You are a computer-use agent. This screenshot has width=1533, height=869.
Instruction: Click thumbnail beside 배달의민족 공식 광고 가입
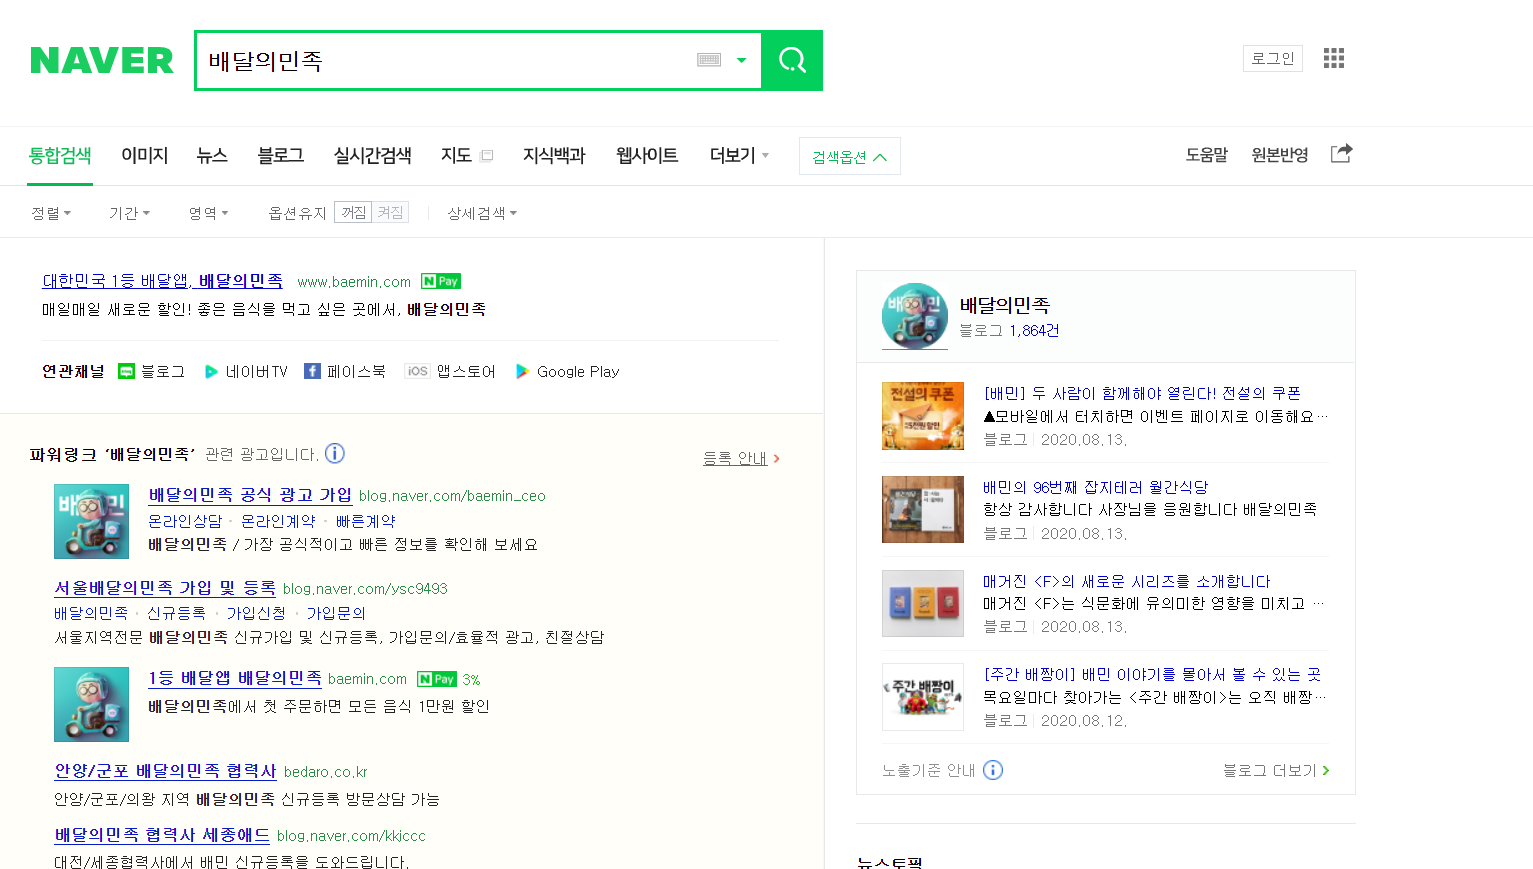(91, 521)
